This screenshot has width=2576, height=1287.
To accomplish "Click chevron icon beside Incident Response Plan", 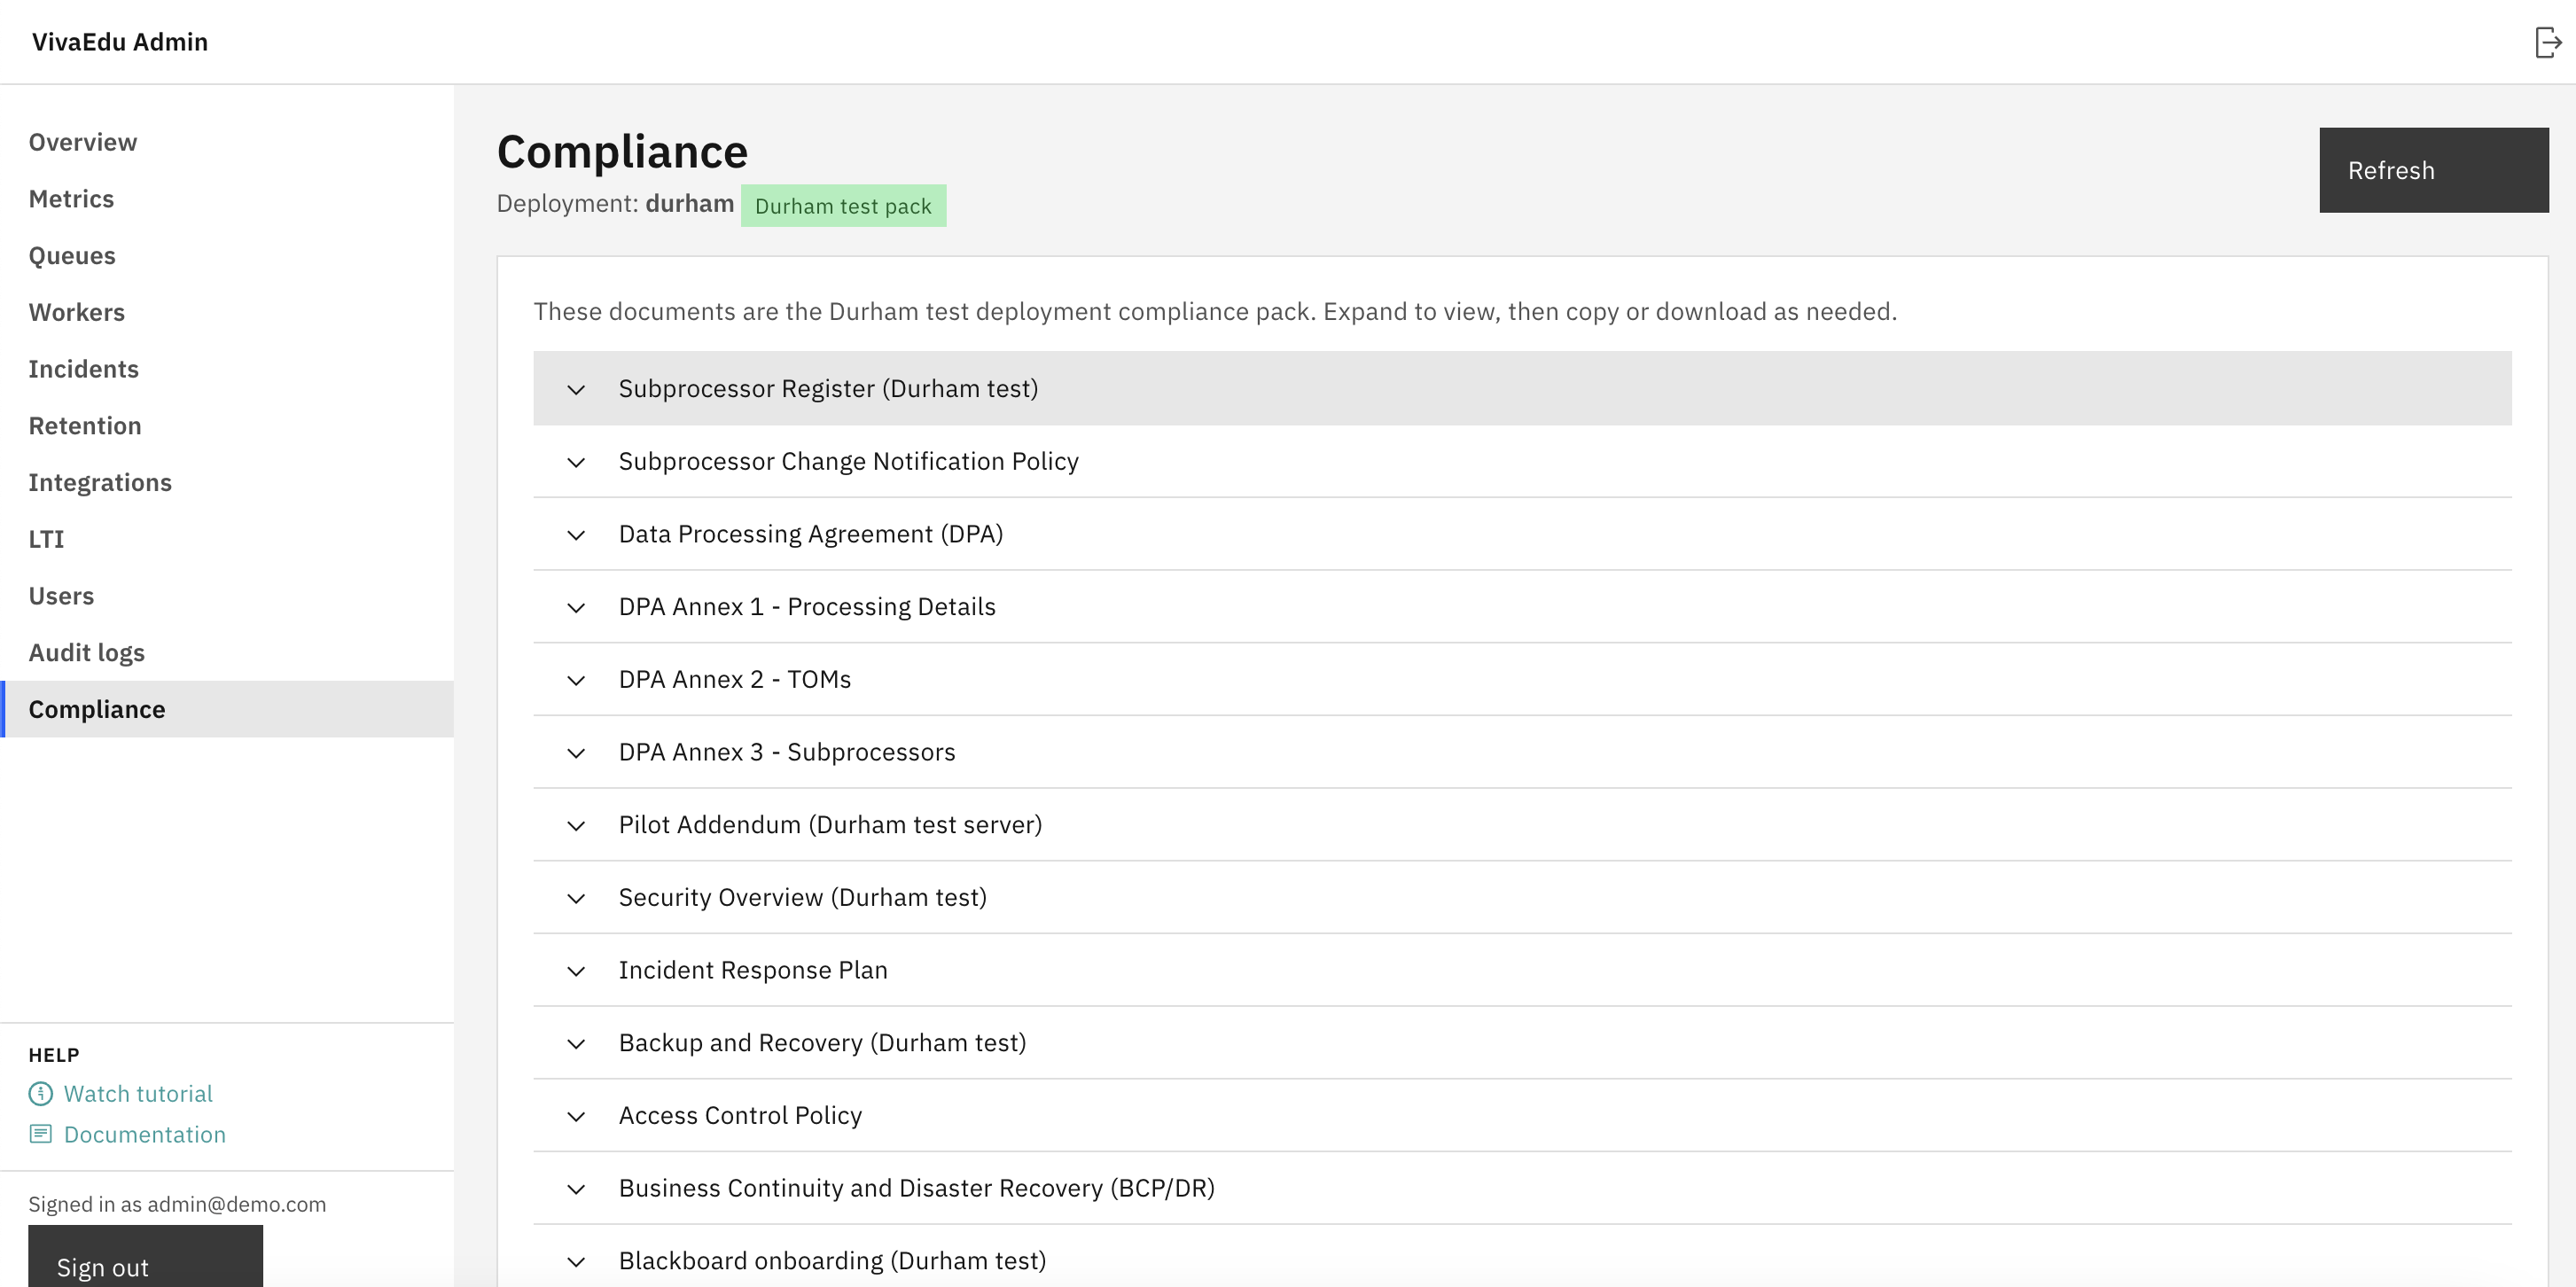I will point(576,970).
